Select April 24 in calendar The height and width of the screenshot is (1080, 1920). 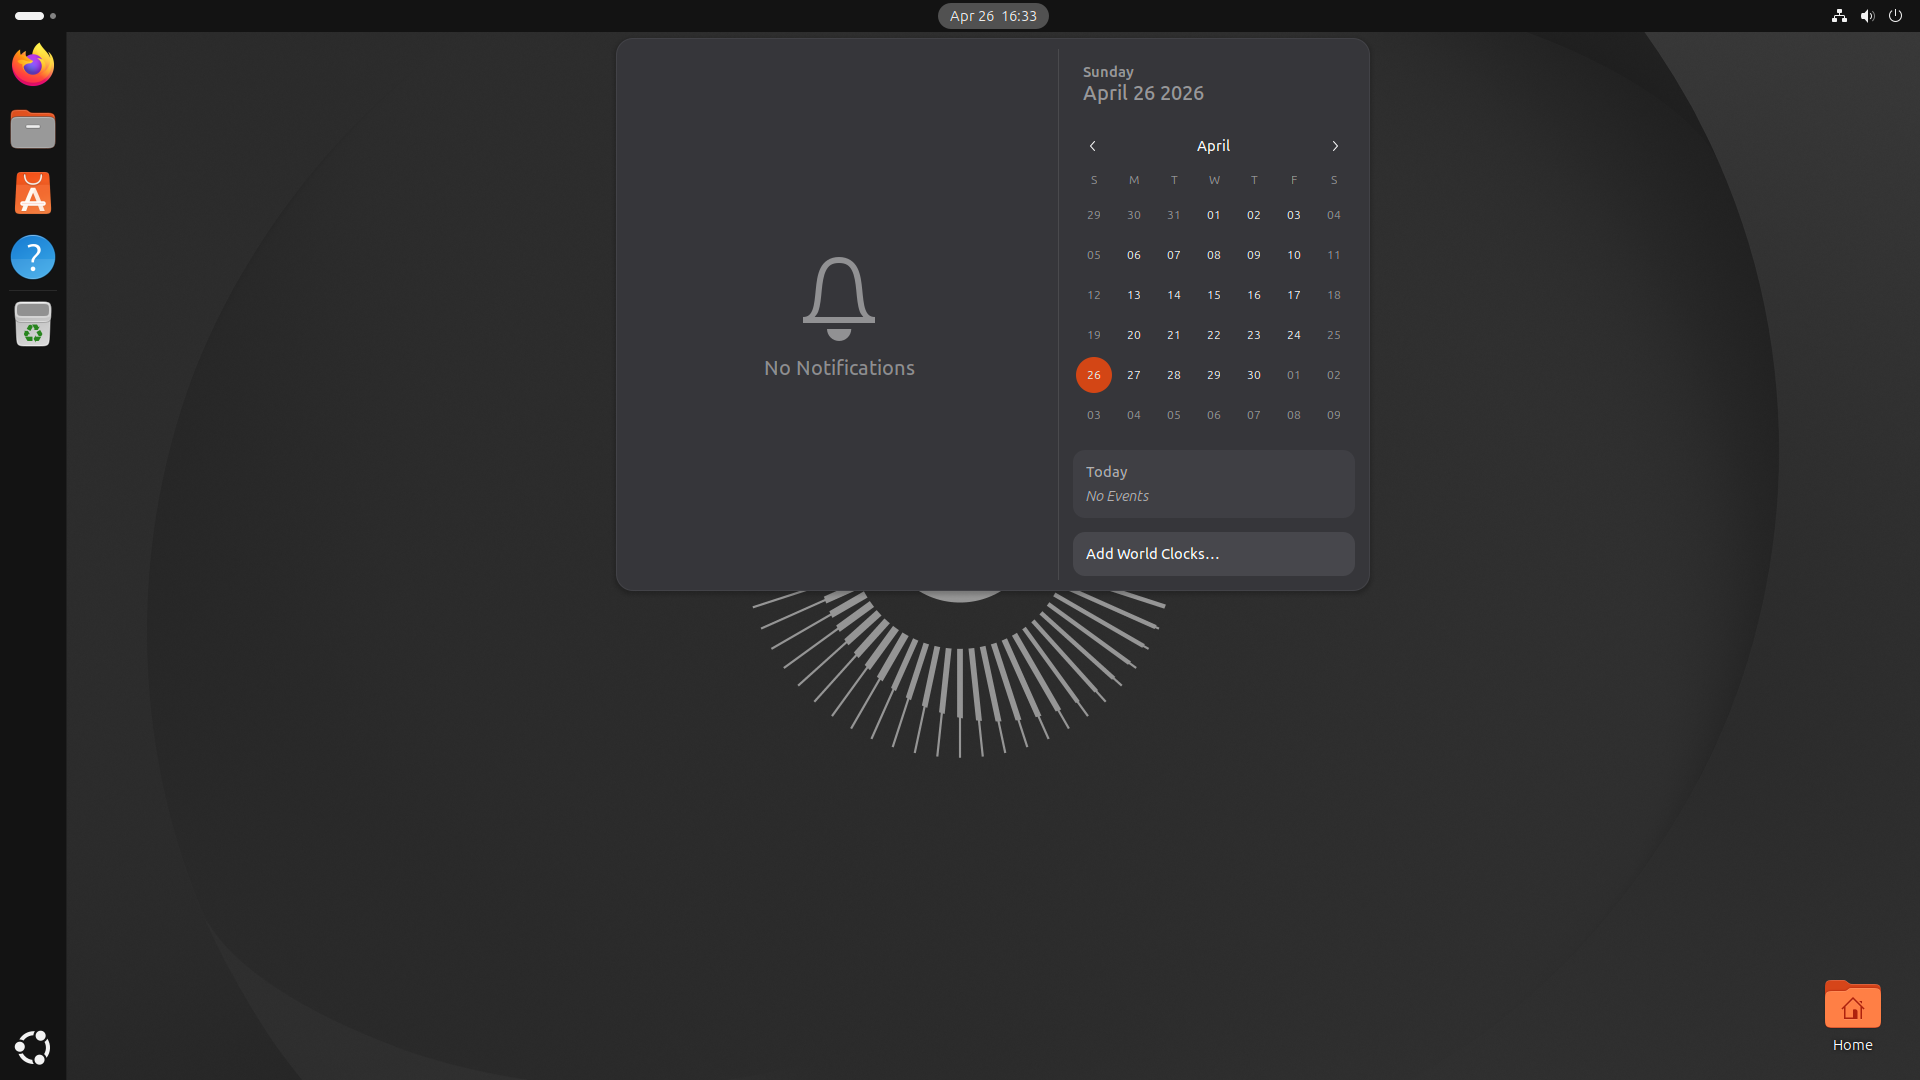tap(1294, 335)
